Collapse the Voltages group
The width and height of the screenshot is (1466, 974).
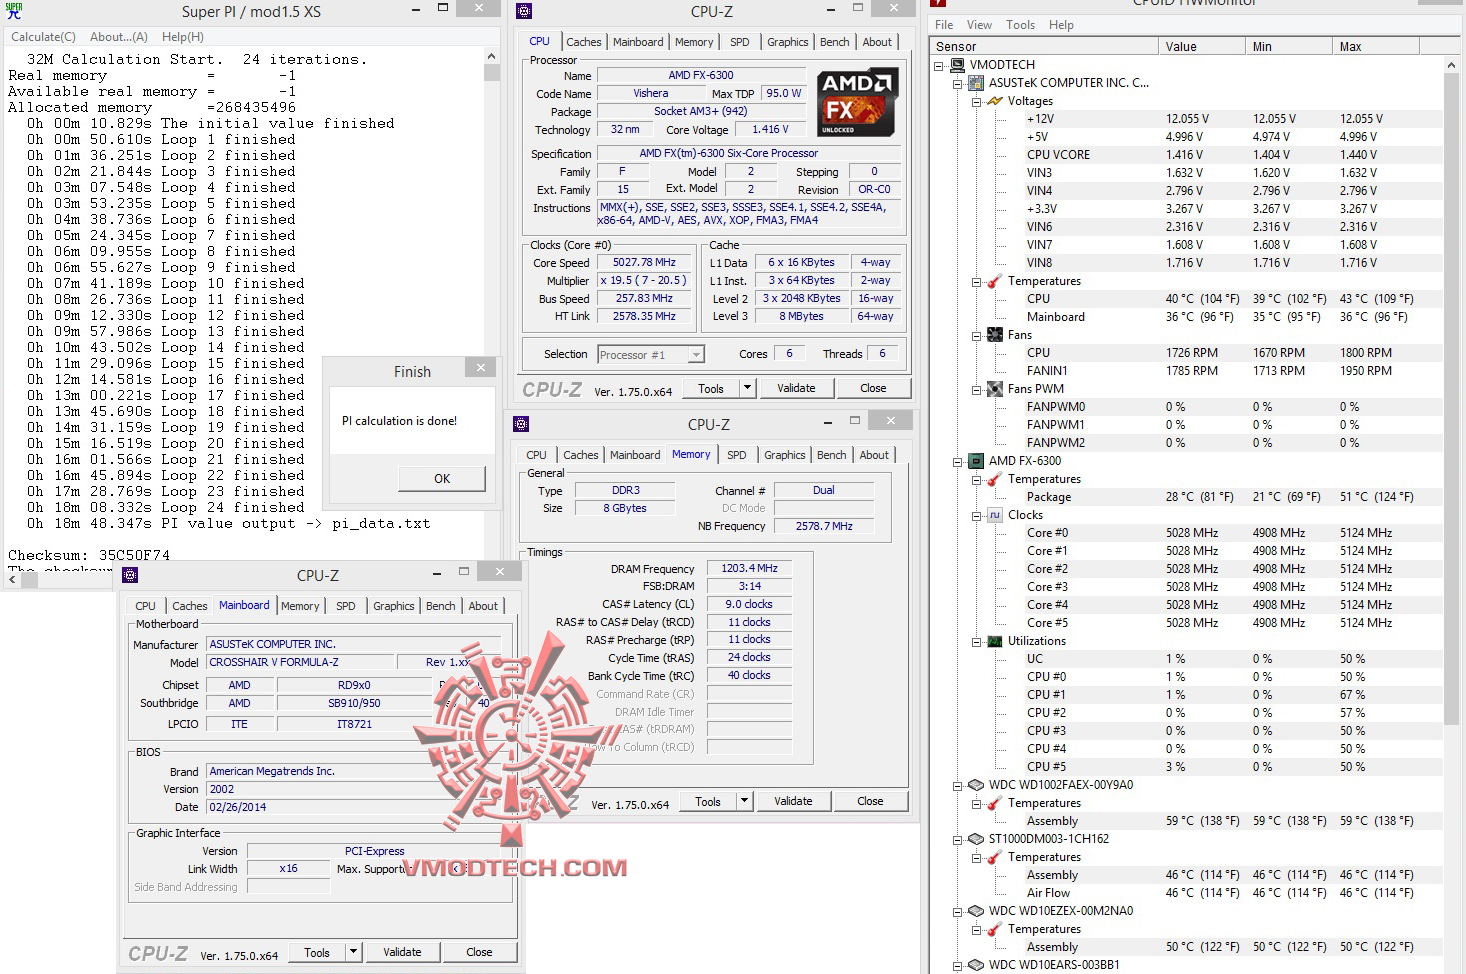click(976, 102)
